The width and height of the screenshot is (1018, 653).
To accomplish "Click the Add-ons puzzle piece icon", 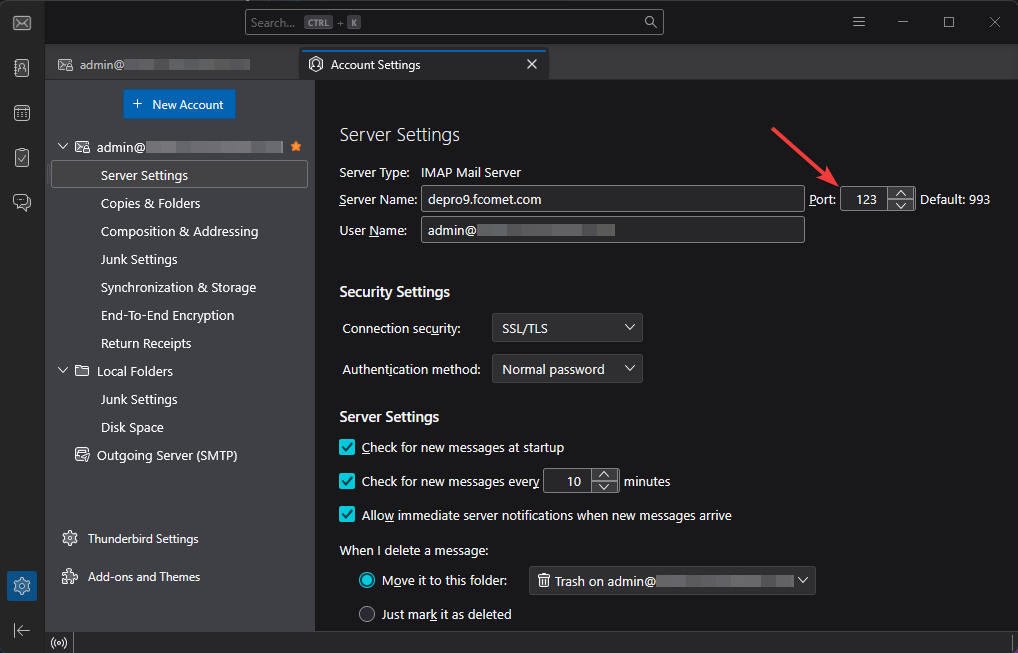I will click(69, 576).
